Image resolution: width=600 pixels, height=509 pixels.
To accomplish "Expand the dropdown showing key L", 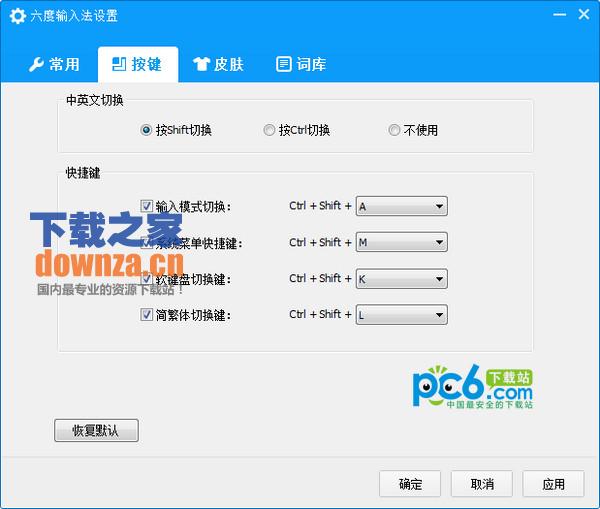I will [401, 315].
